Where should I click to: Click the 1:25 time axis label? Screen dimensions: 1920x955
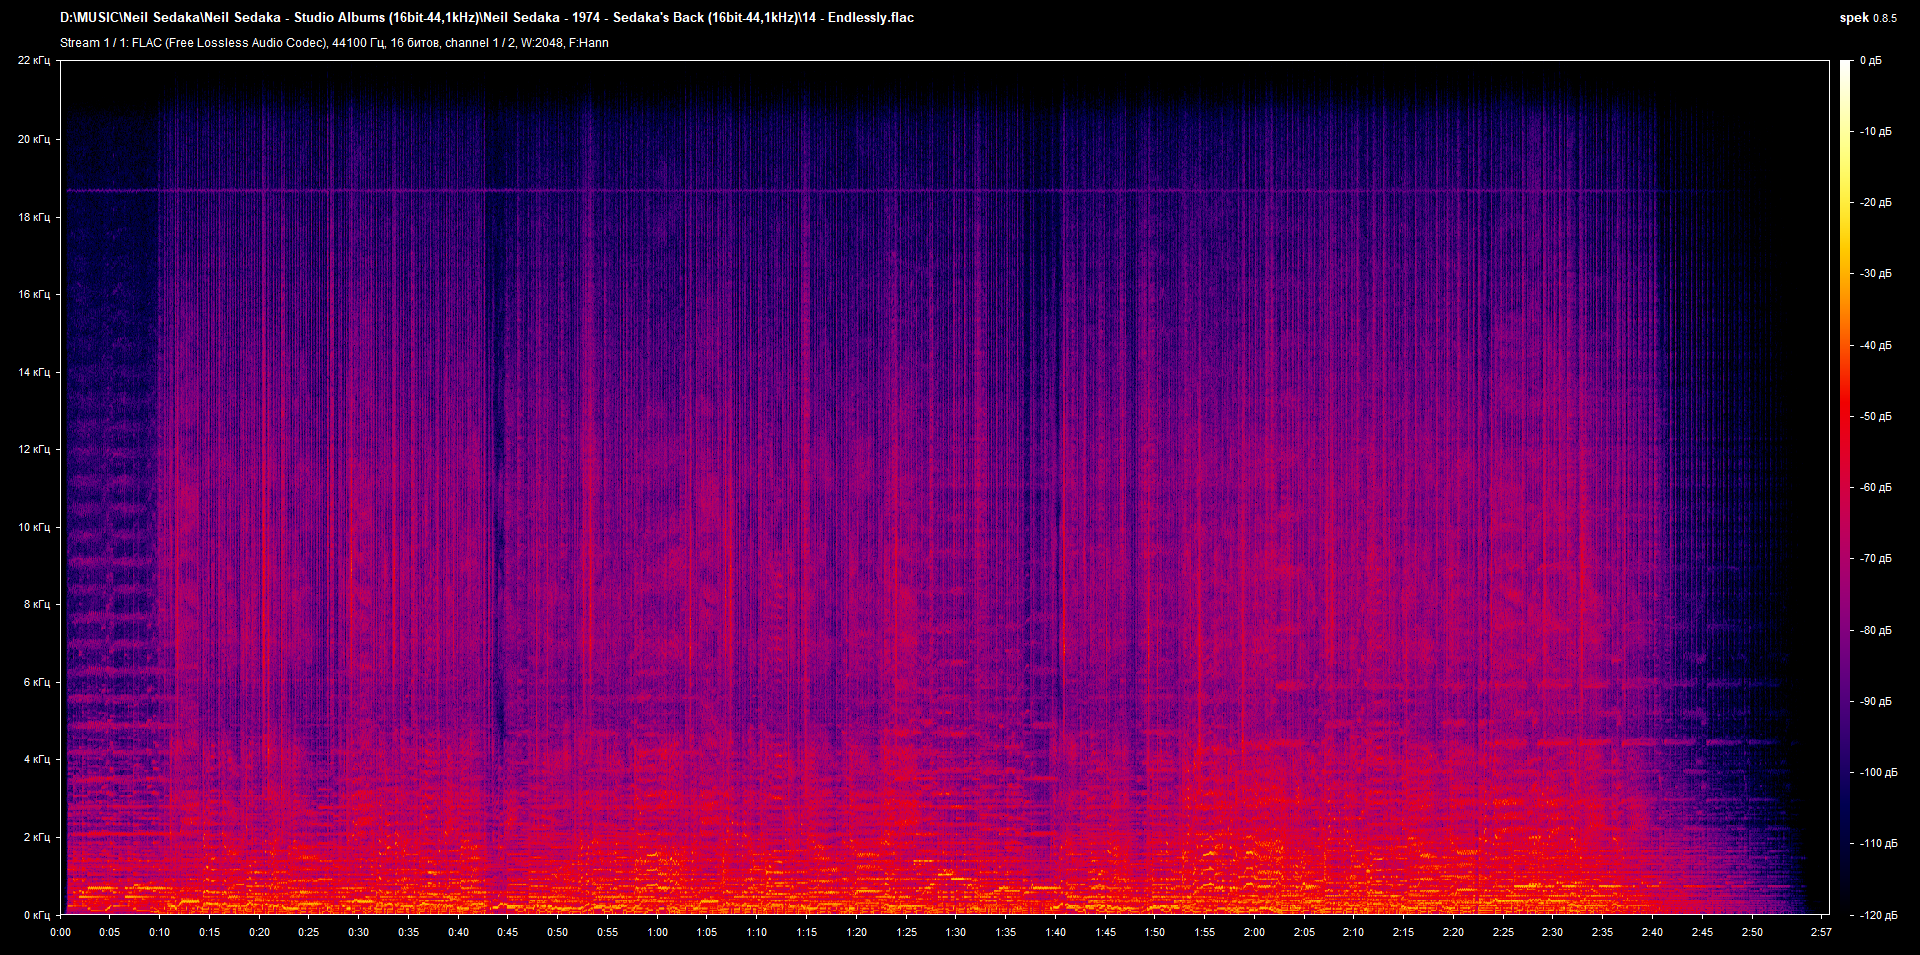pyautogui.click(x=906, y=933)
